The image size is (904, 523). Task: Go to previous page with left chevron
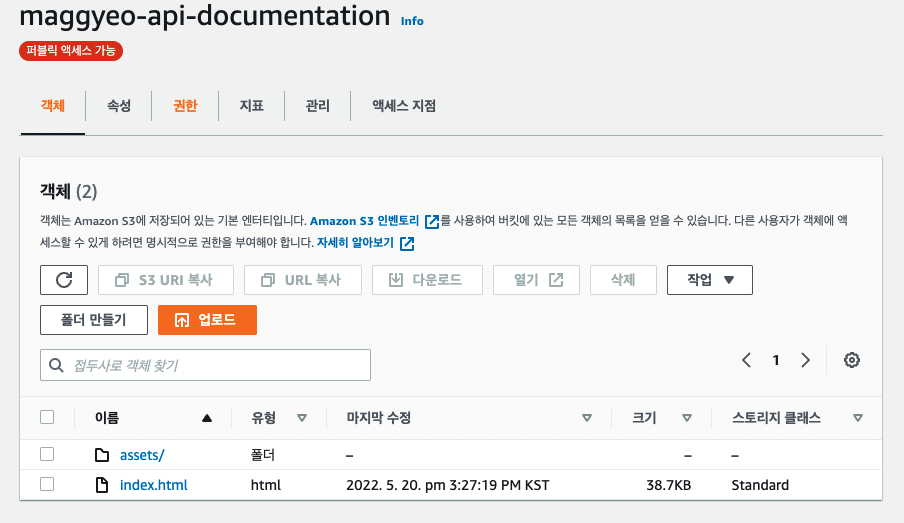746,361
